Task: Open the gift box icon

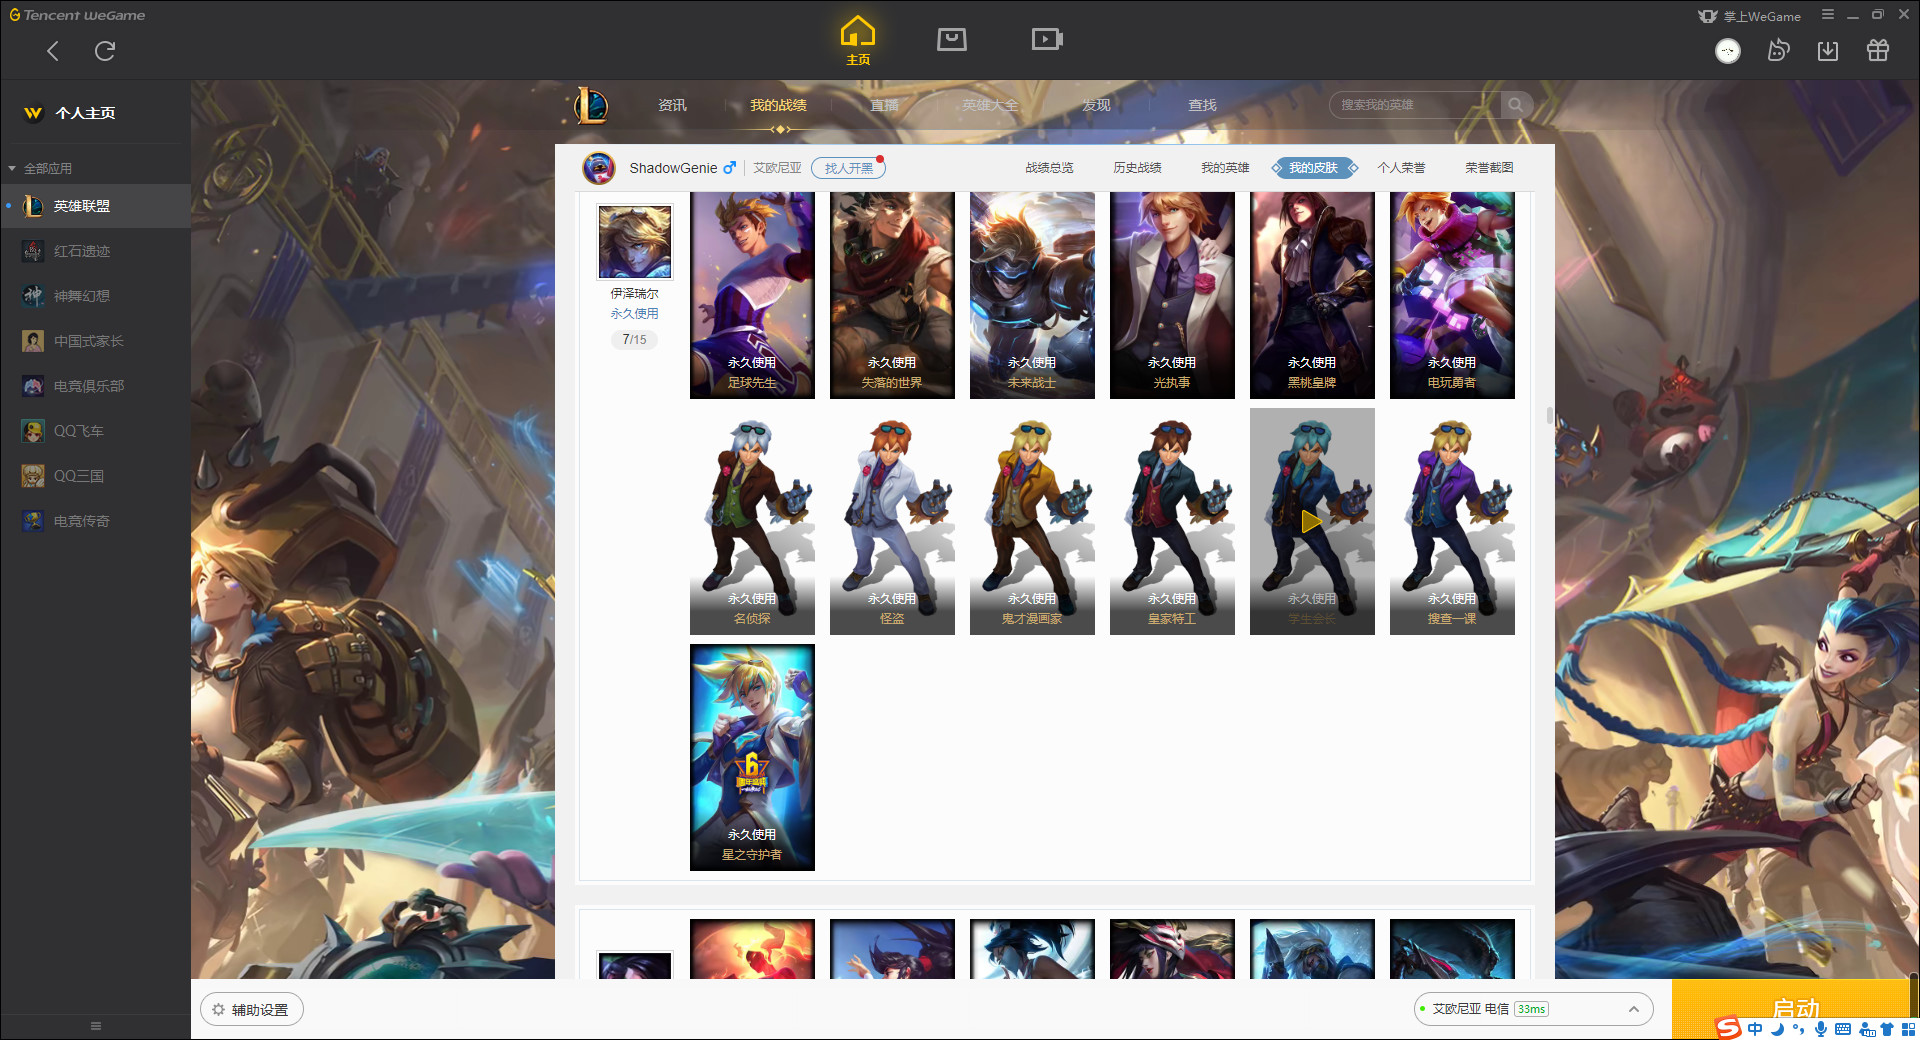Action: tap(1877, 51)
